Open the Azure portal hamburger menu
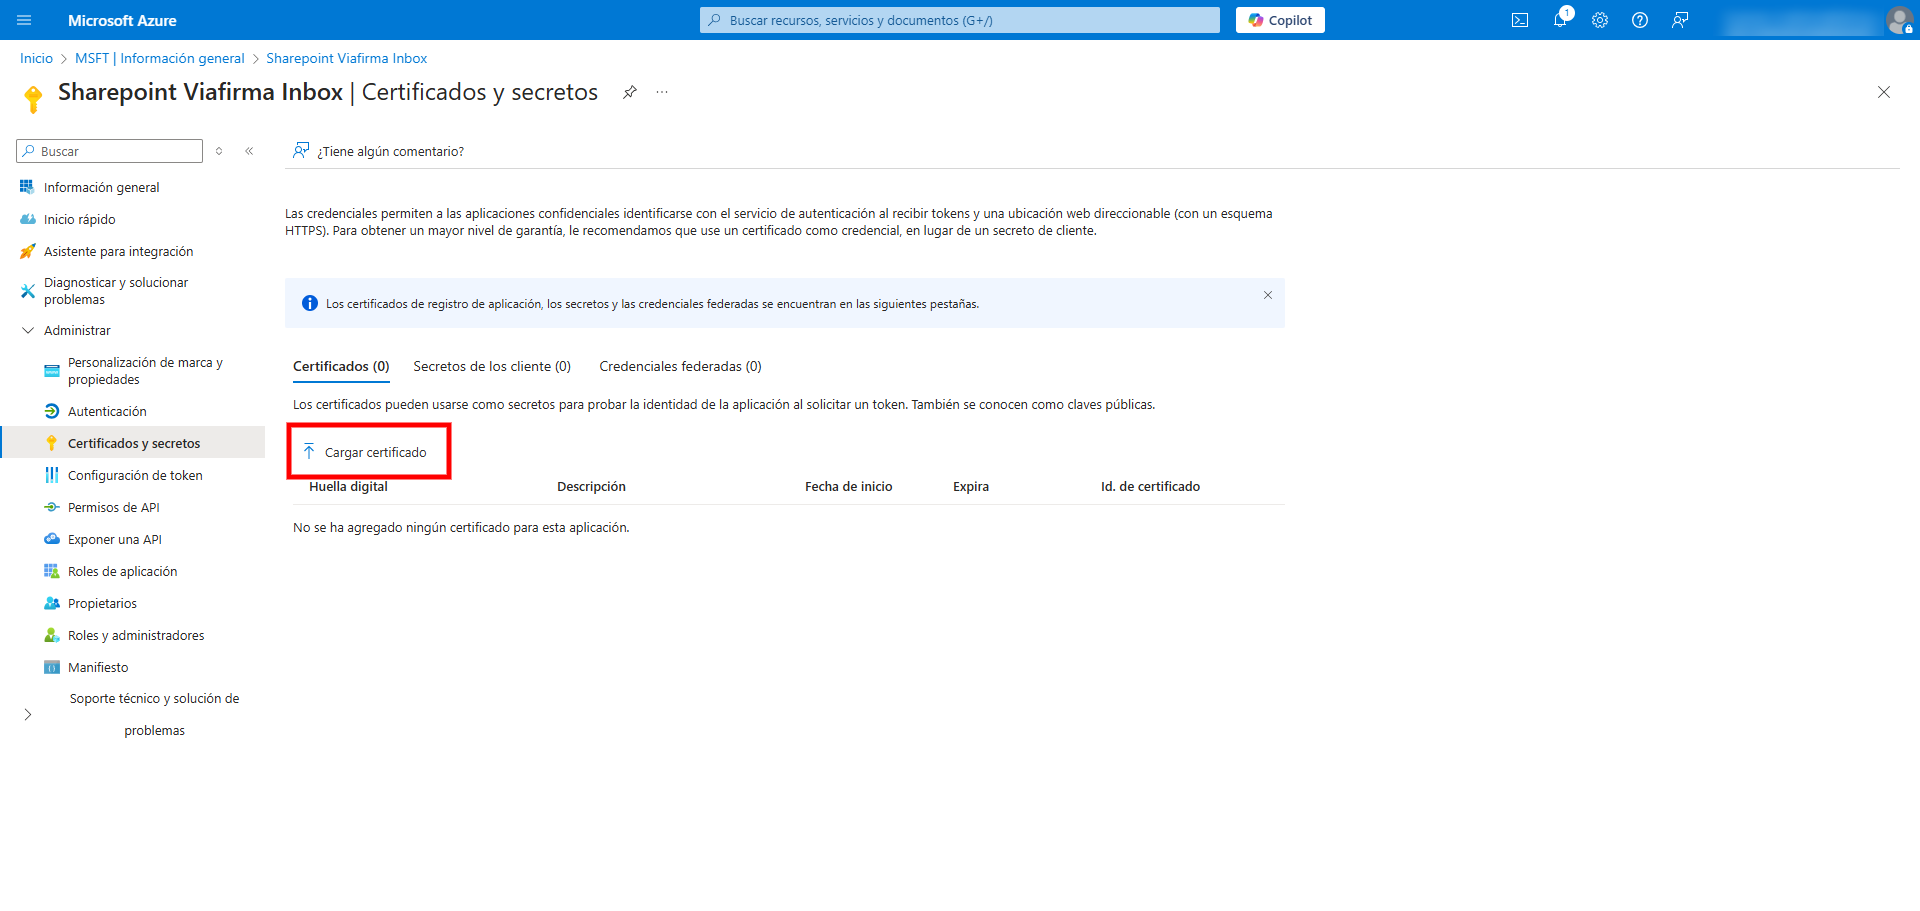Screen dimensions: 1920x911 [24, 20]
